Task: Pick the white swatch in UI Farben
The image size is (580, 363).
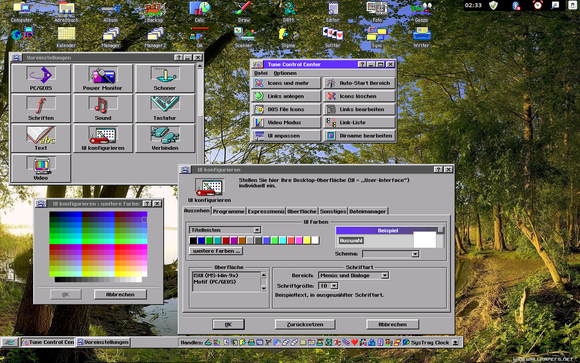Action: click(315, 241)
